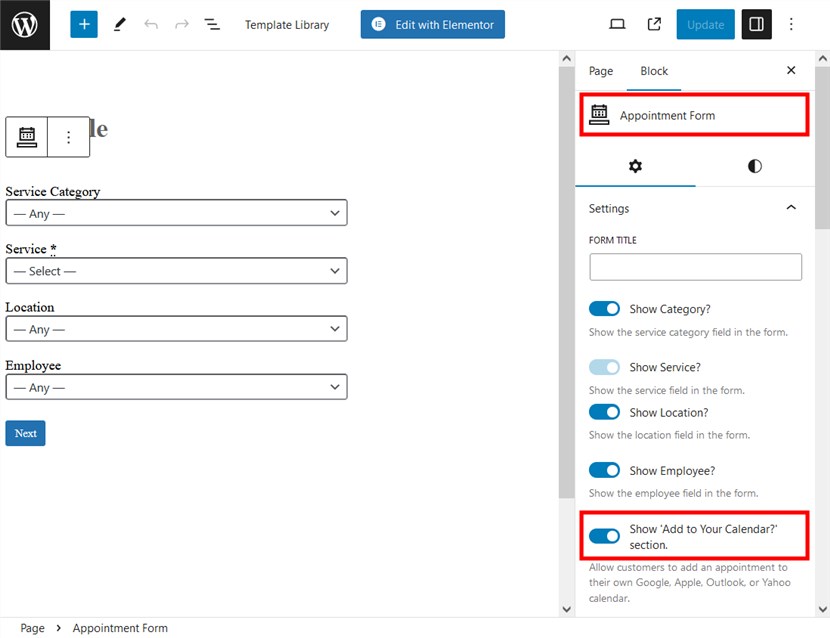This screenshot has height=638, width=830.
Task: Click Edit with Elementor button
Action: click(x=432, y=24)
